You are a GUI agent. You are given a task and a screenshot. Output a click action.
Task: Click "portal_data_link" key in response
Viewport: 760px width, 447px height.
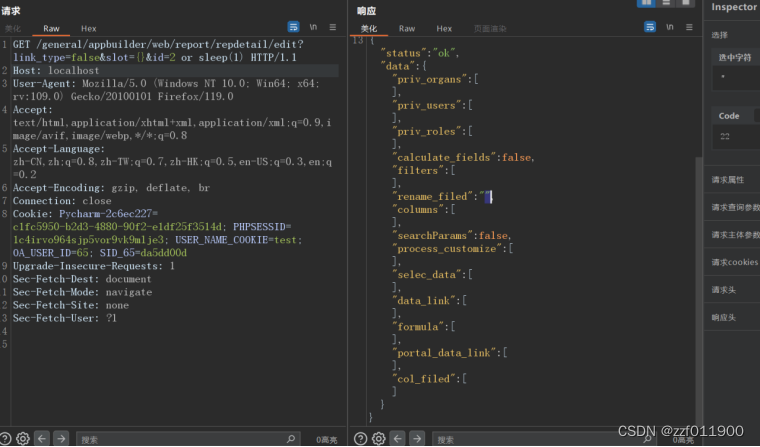444,353
